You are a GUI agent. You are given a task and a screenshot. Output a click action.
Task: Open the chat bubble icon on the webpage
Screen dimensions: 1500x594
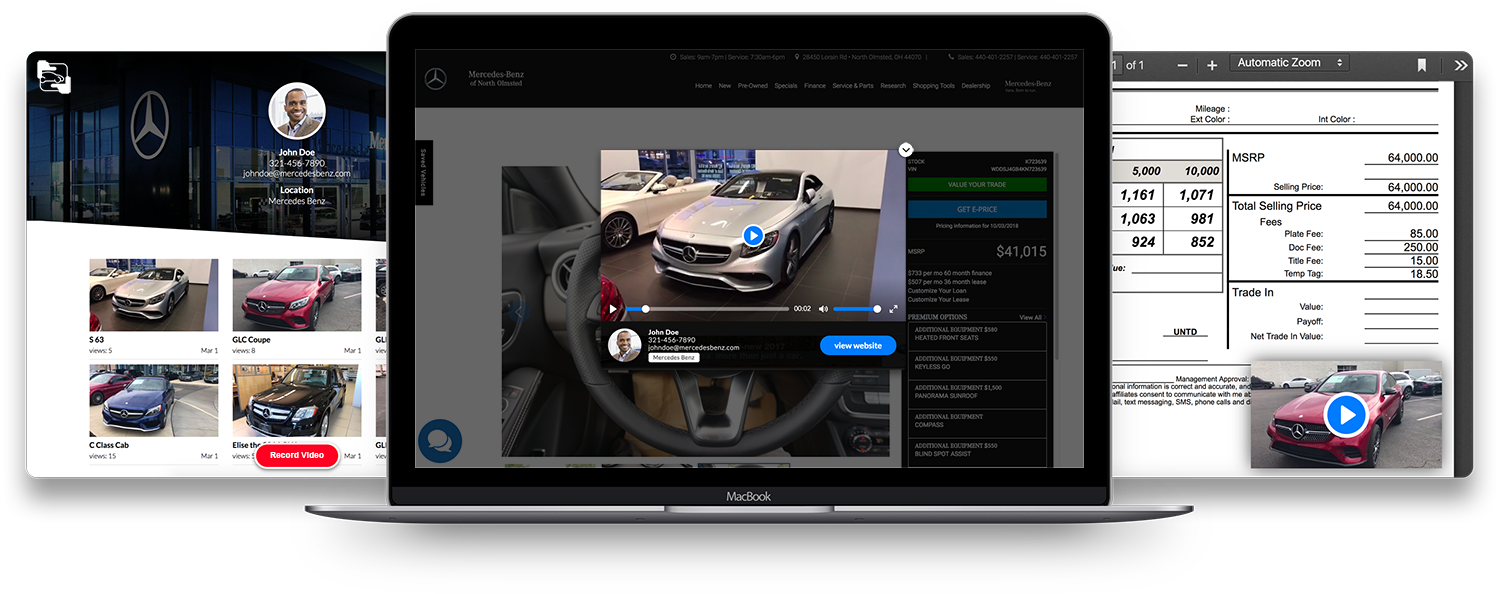click(438, 440)
